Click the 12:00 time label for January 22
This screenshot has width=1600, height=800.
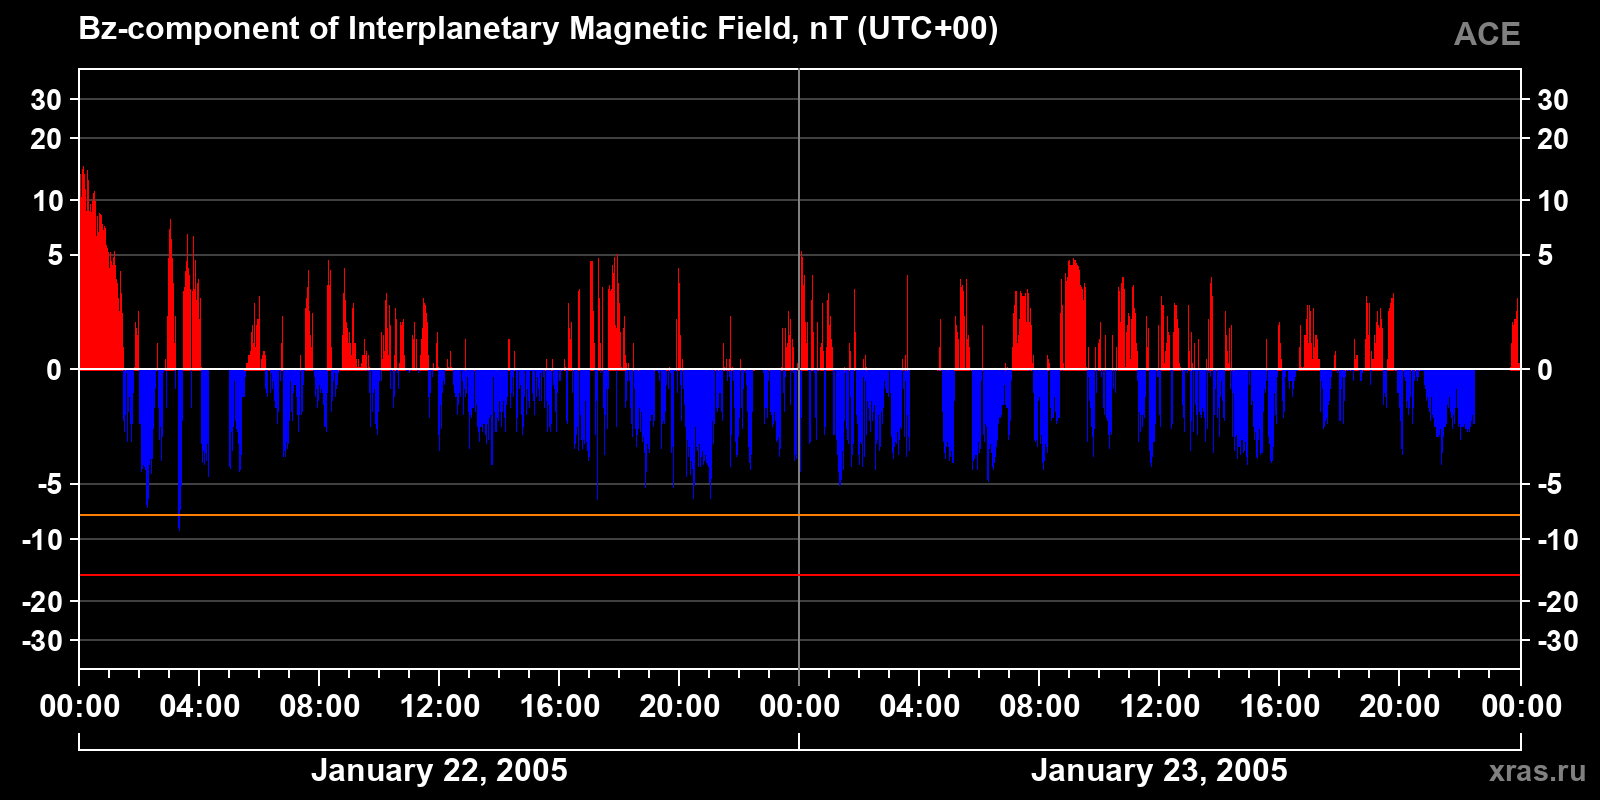click(x=440, y=707)
